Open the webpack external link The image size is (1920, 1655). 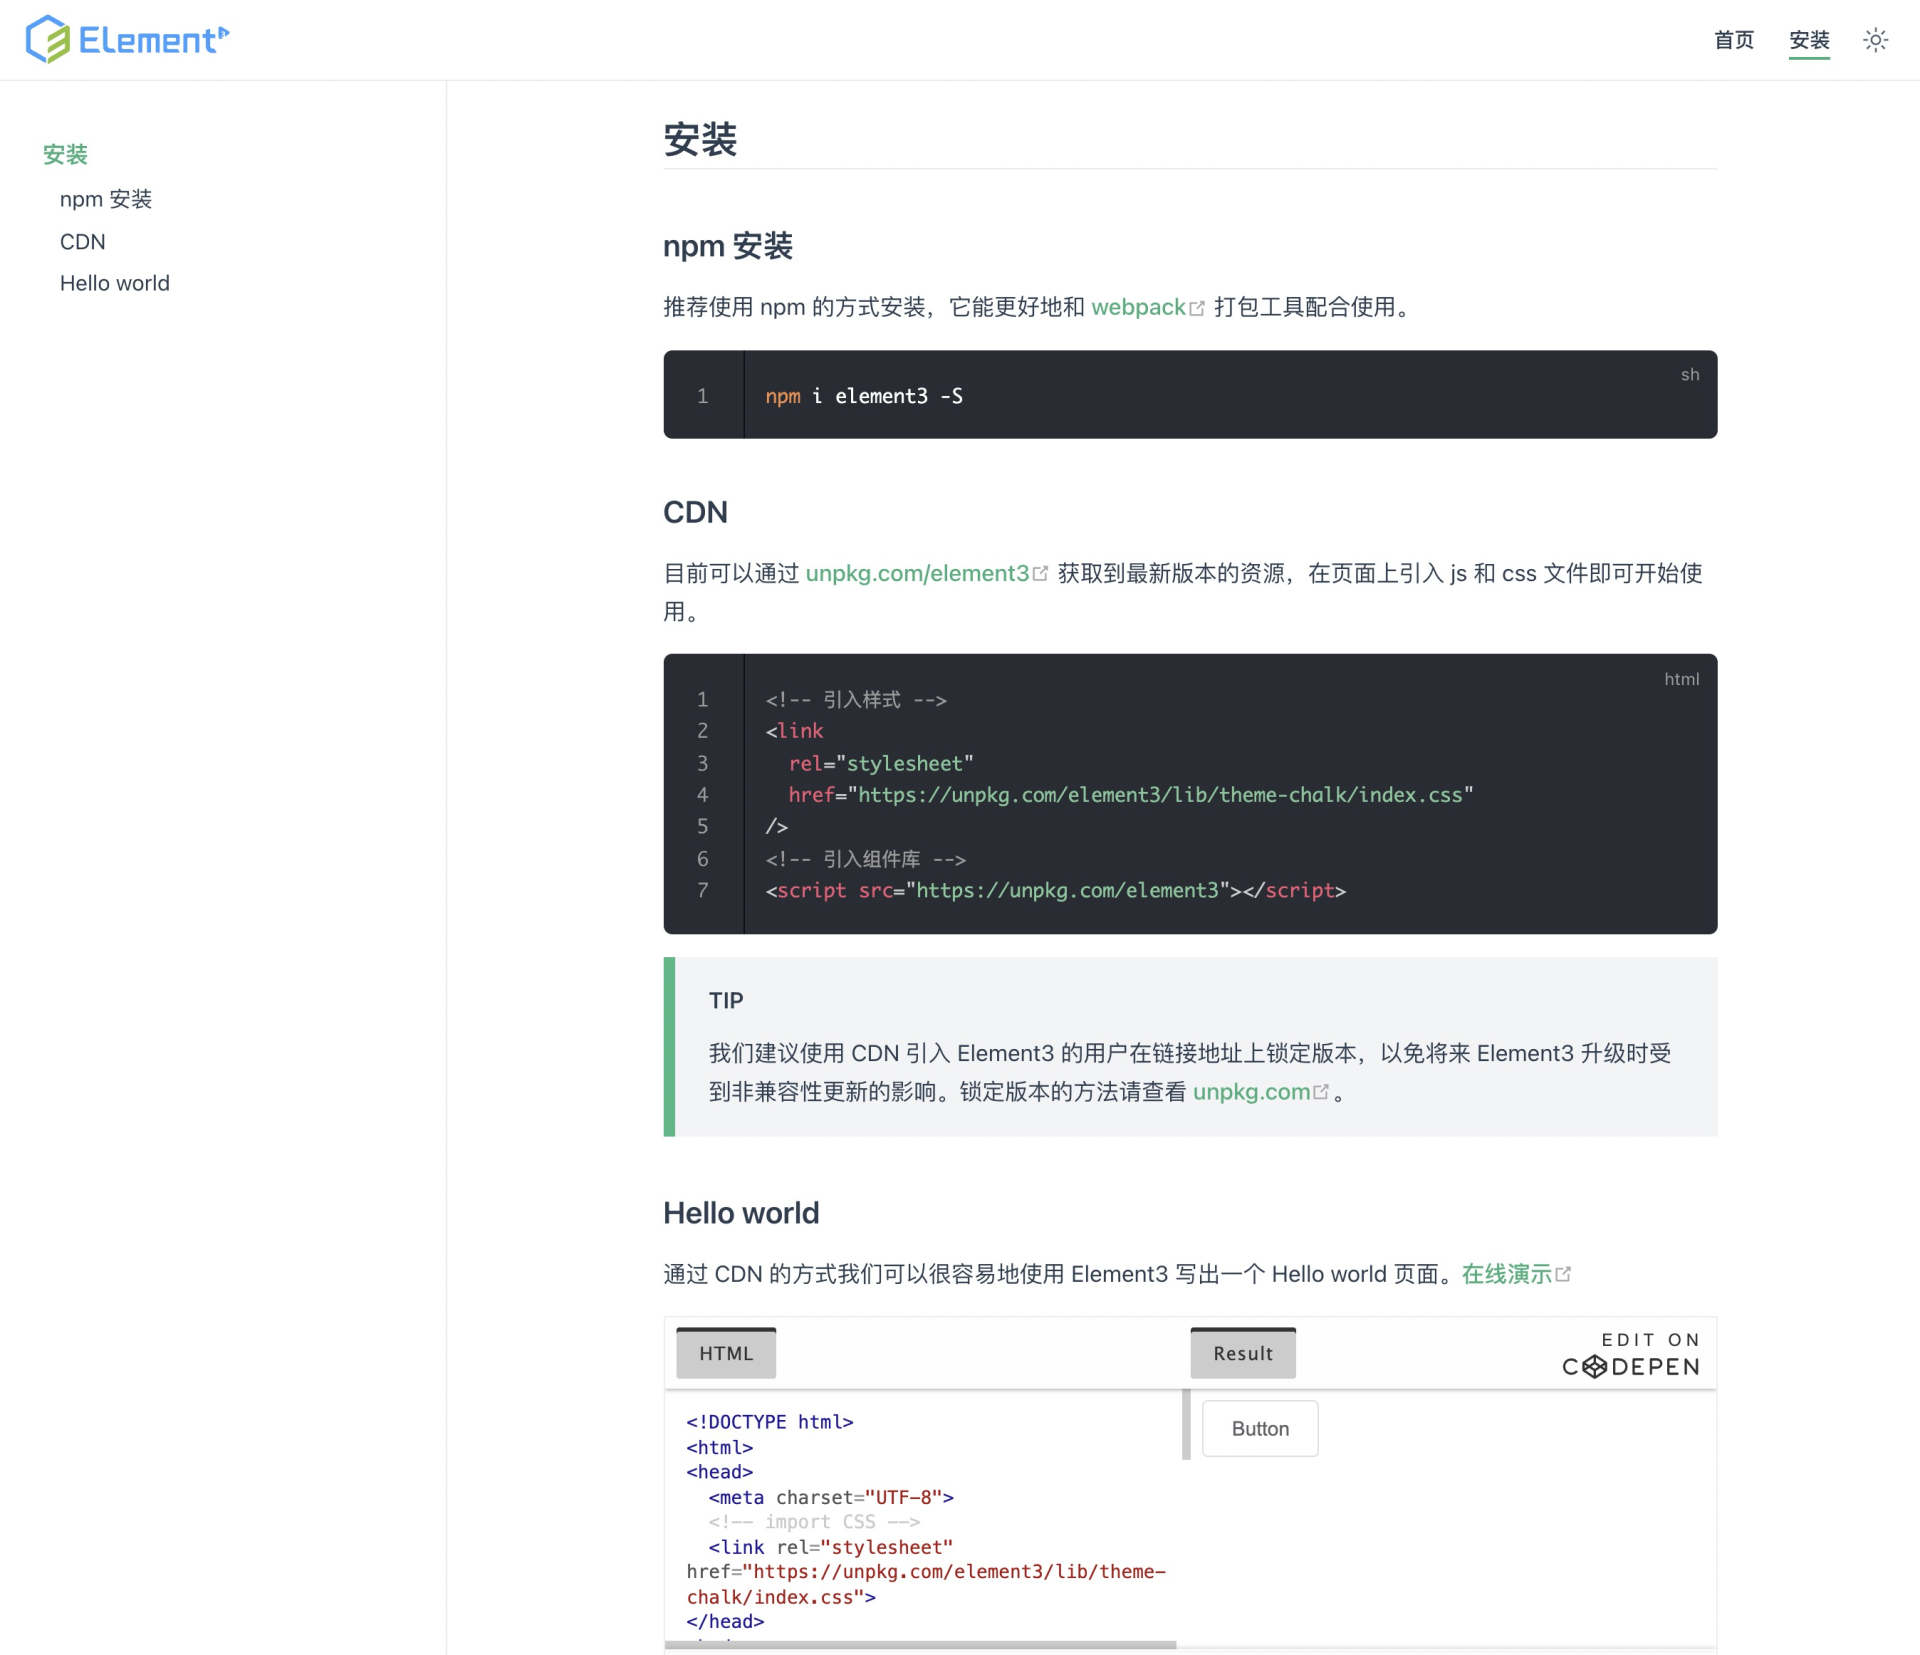point(1138,307)
